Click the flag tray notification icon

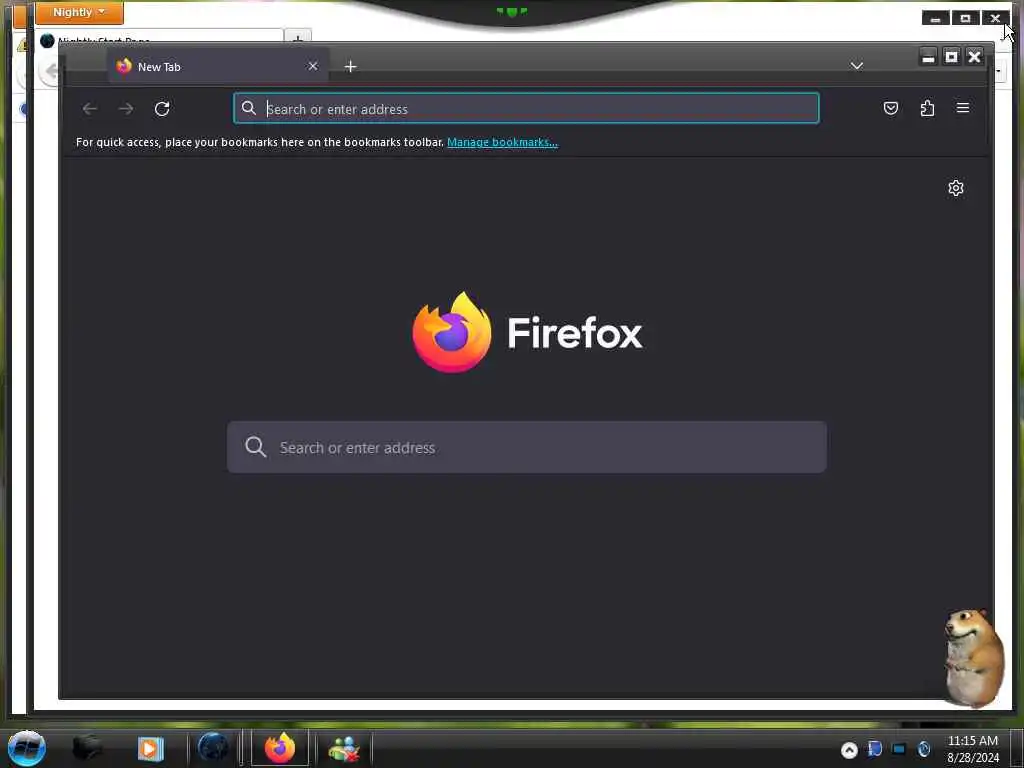pos(874,748)
